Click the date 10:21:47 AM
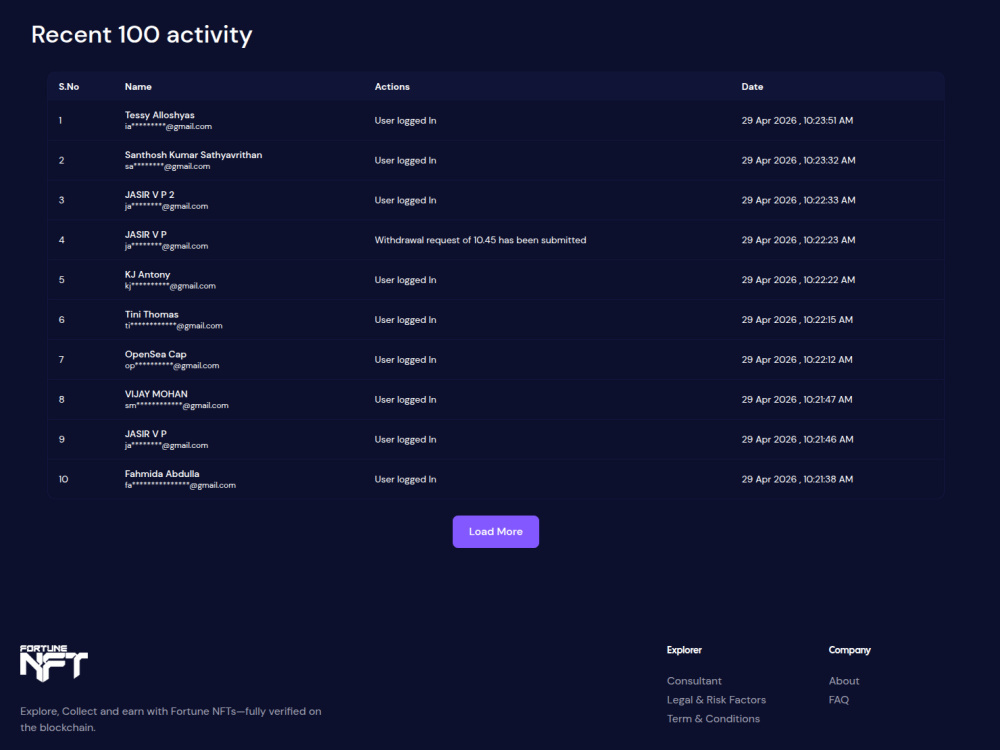The height and width of the screenshot is (750, 1000). 797,399
